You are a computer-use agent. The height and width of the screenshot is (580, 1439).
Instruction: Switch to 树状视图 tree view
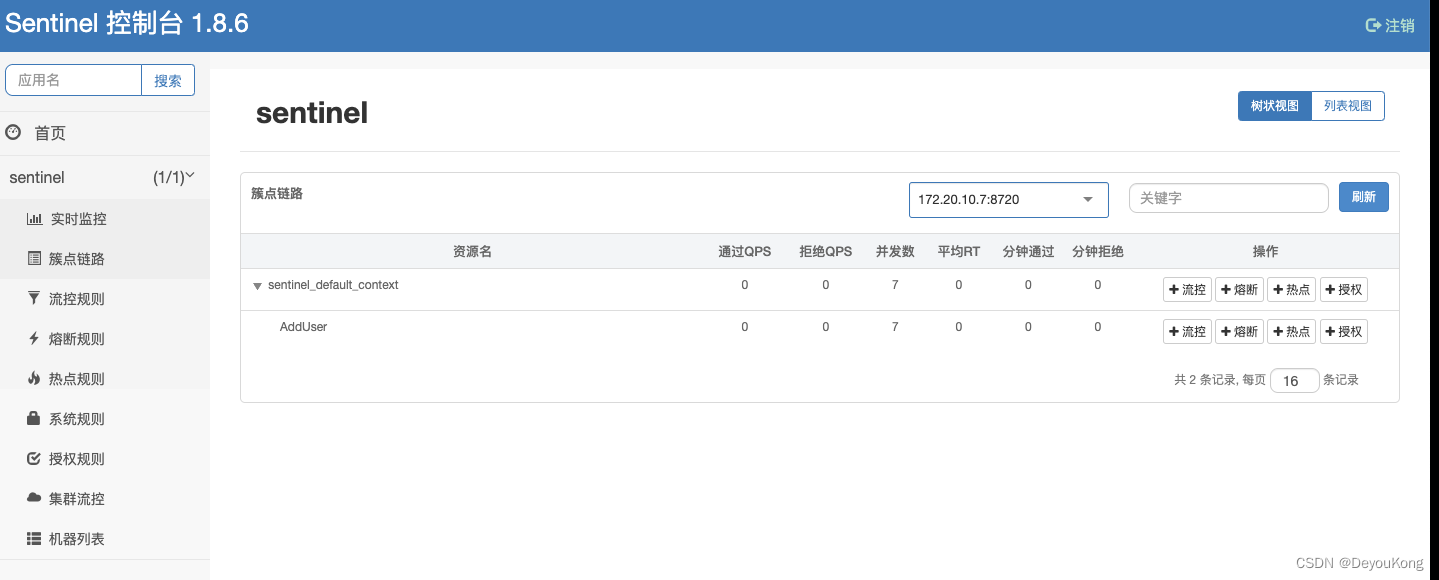(x=1274, y=106)
